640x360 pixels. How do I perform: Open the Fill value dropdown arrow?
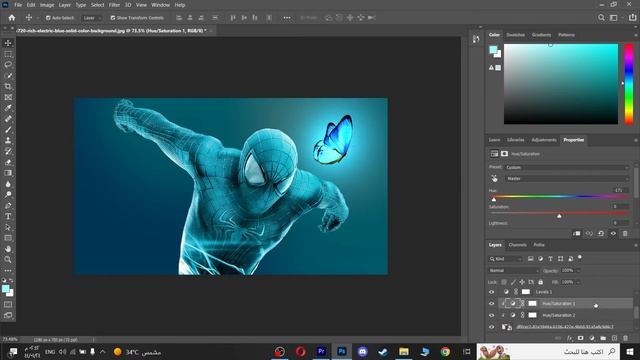tap(578, 282)
